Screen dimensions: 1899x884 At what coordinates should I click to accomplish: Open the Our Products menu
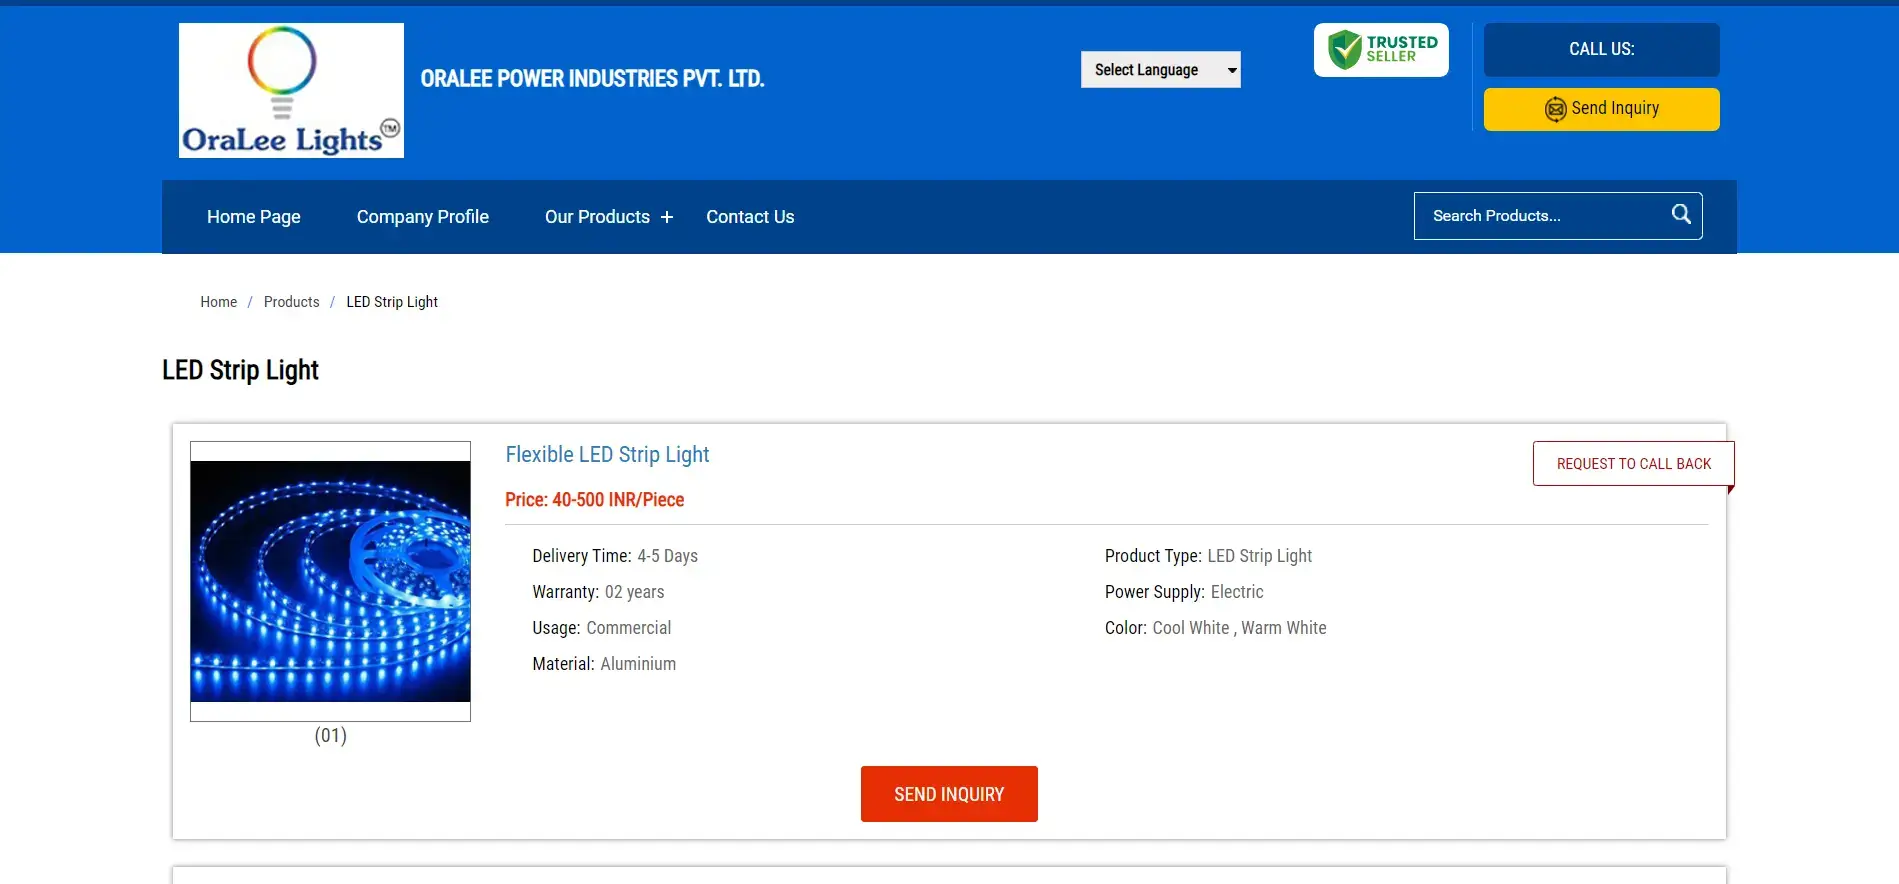pyautogui.click(x=597, y=217)
